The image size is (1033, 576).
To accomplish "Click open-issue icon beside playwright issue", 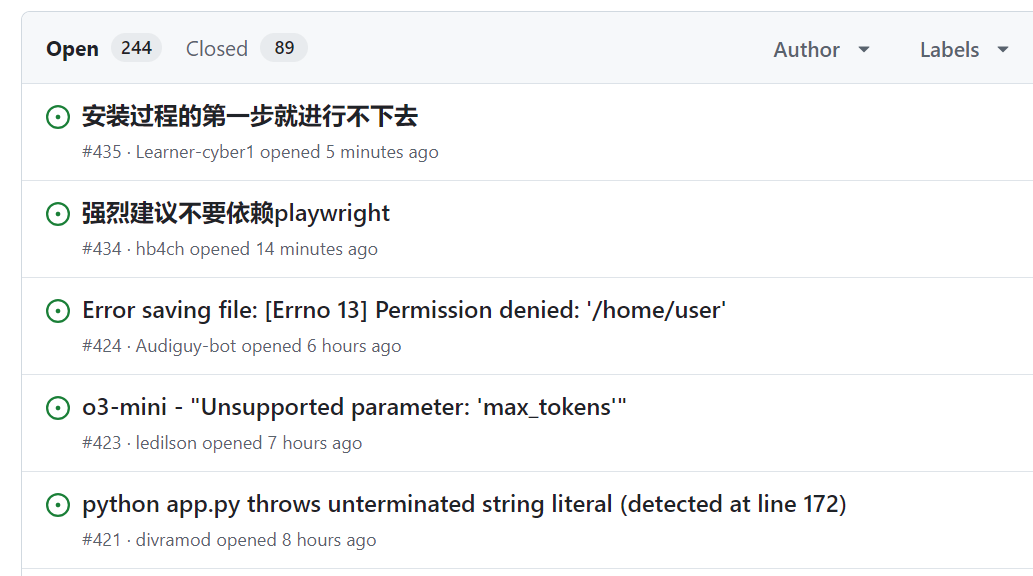I will click(x=58, y=214).
